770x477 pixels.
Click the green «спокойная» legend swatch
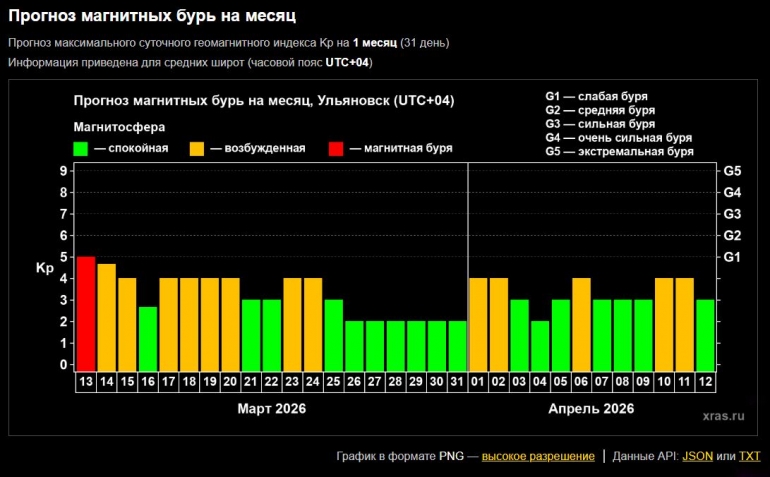(x=82, y=149)
